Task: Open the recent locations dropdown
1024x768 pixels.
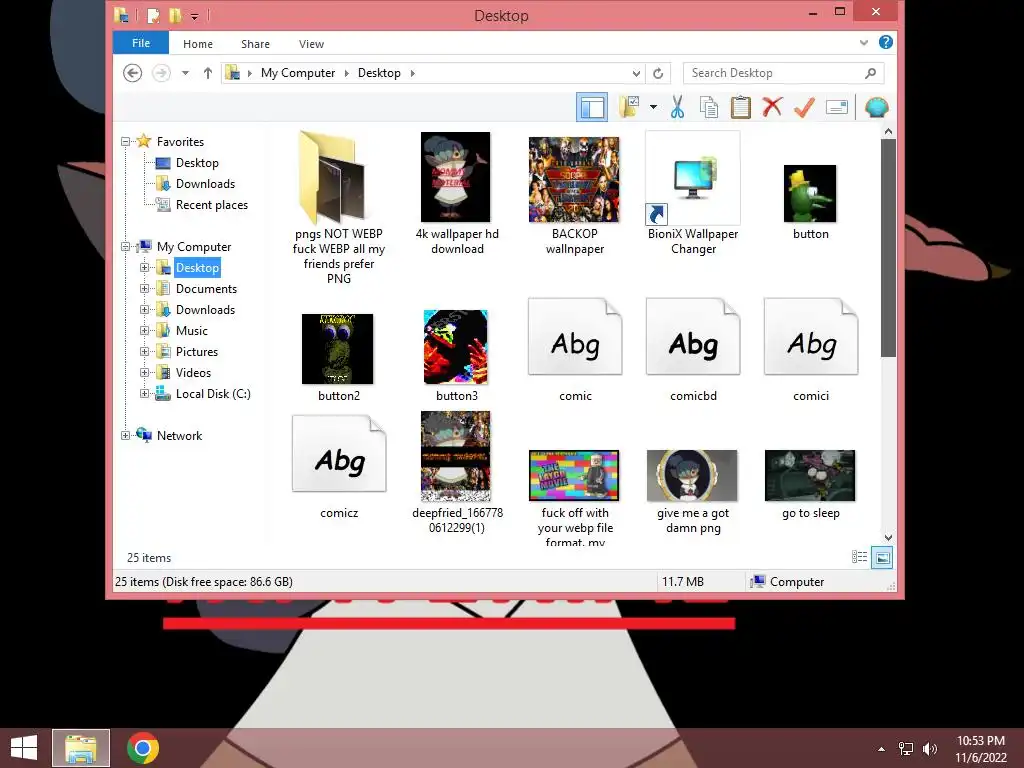Action: coord(185,73)
